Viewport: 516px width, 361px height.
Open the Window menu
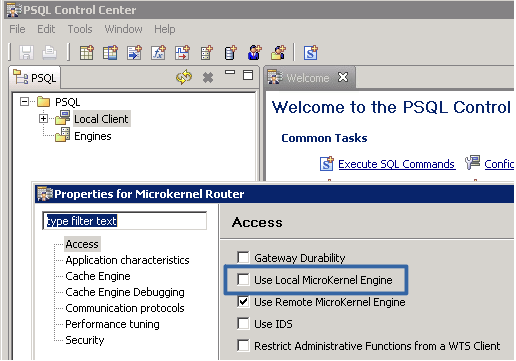click(123, 29)
